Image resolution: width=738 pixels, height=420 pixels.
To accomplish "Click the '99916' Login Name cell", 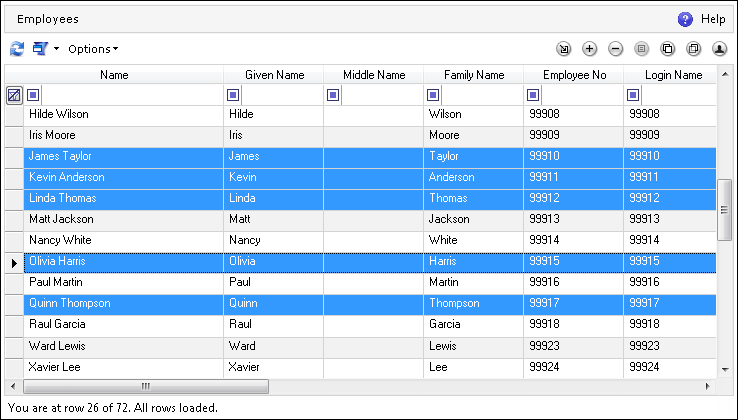I will coord(670,283).
